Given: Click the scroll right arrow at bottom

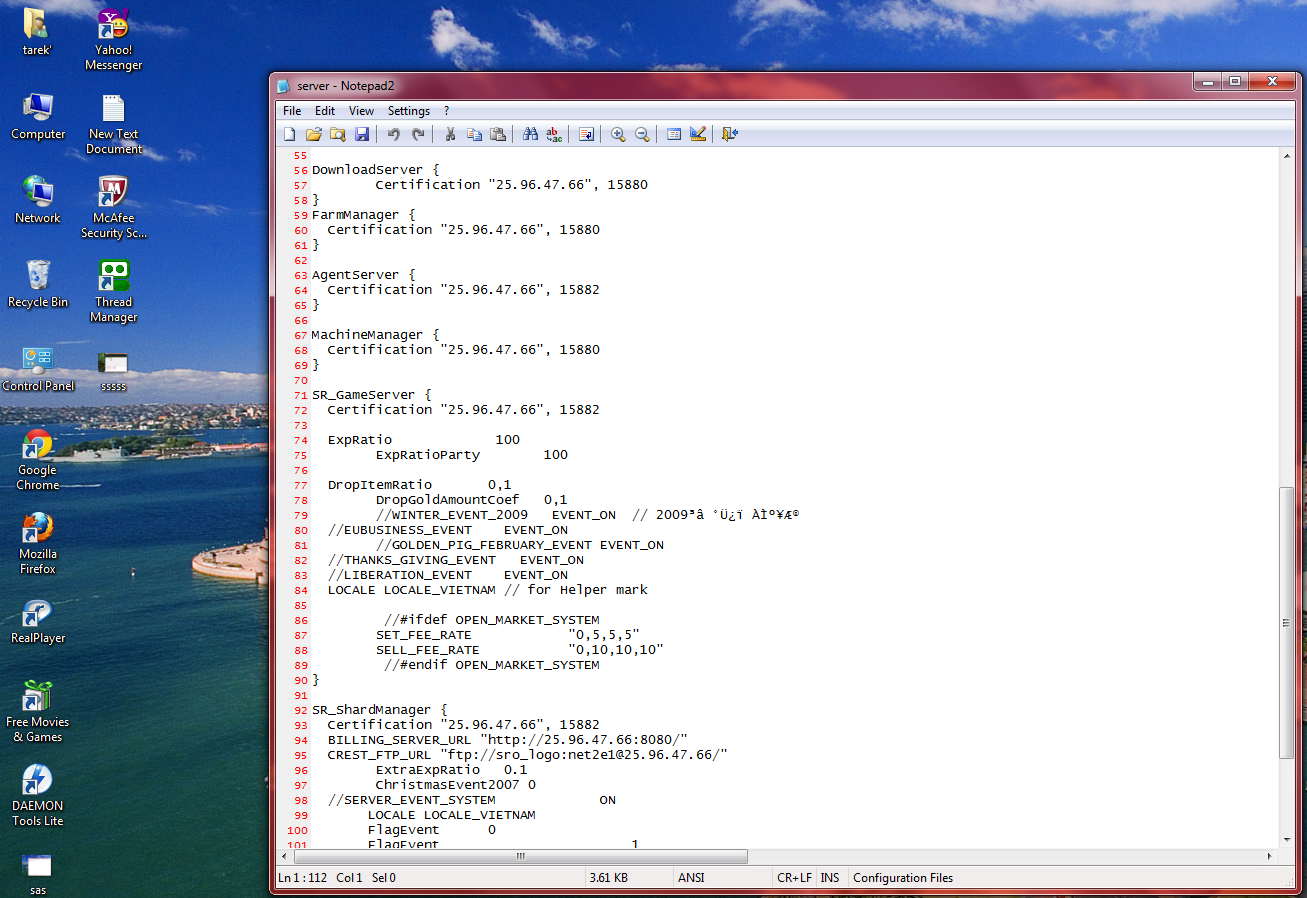Looking at the screenshot, I should [x=1271, y=857].
